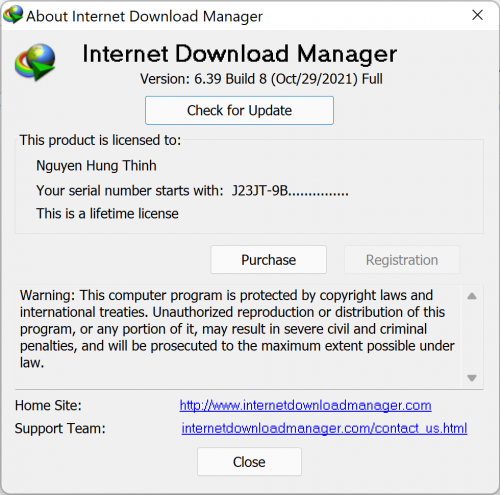This screenshot has width=500, height=495.
Task: Close the About dialog with Close button
Action: point(249,462)
